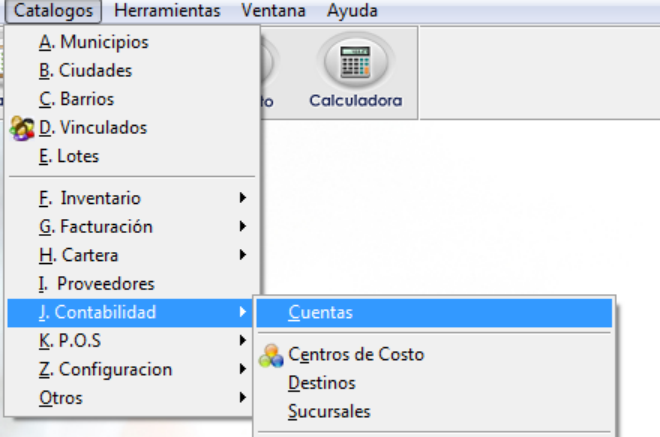Expand the Facturación submenu arrow

242,226
